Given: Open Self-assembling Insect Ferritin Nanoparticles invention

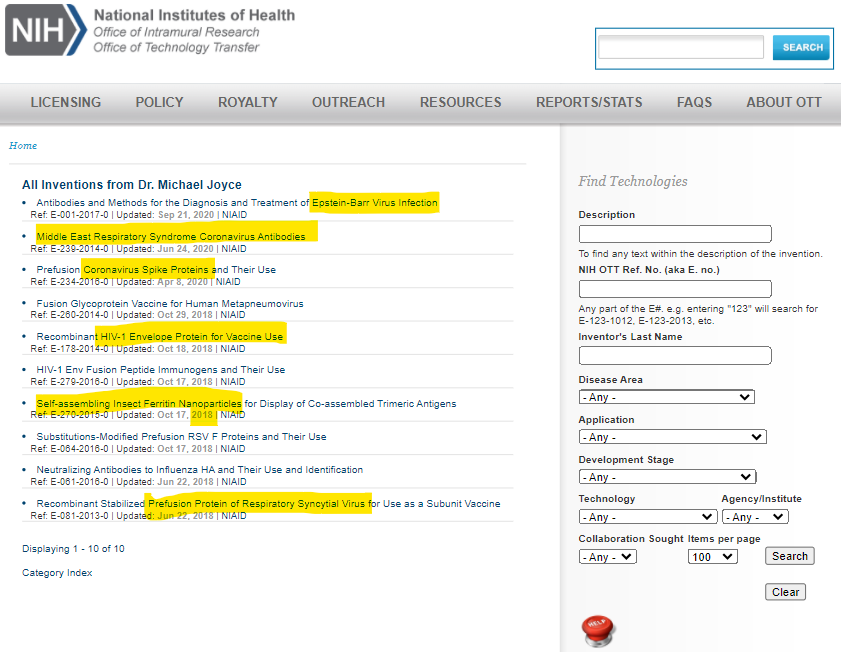Looking at the screenshot, I should click(246, 404).
